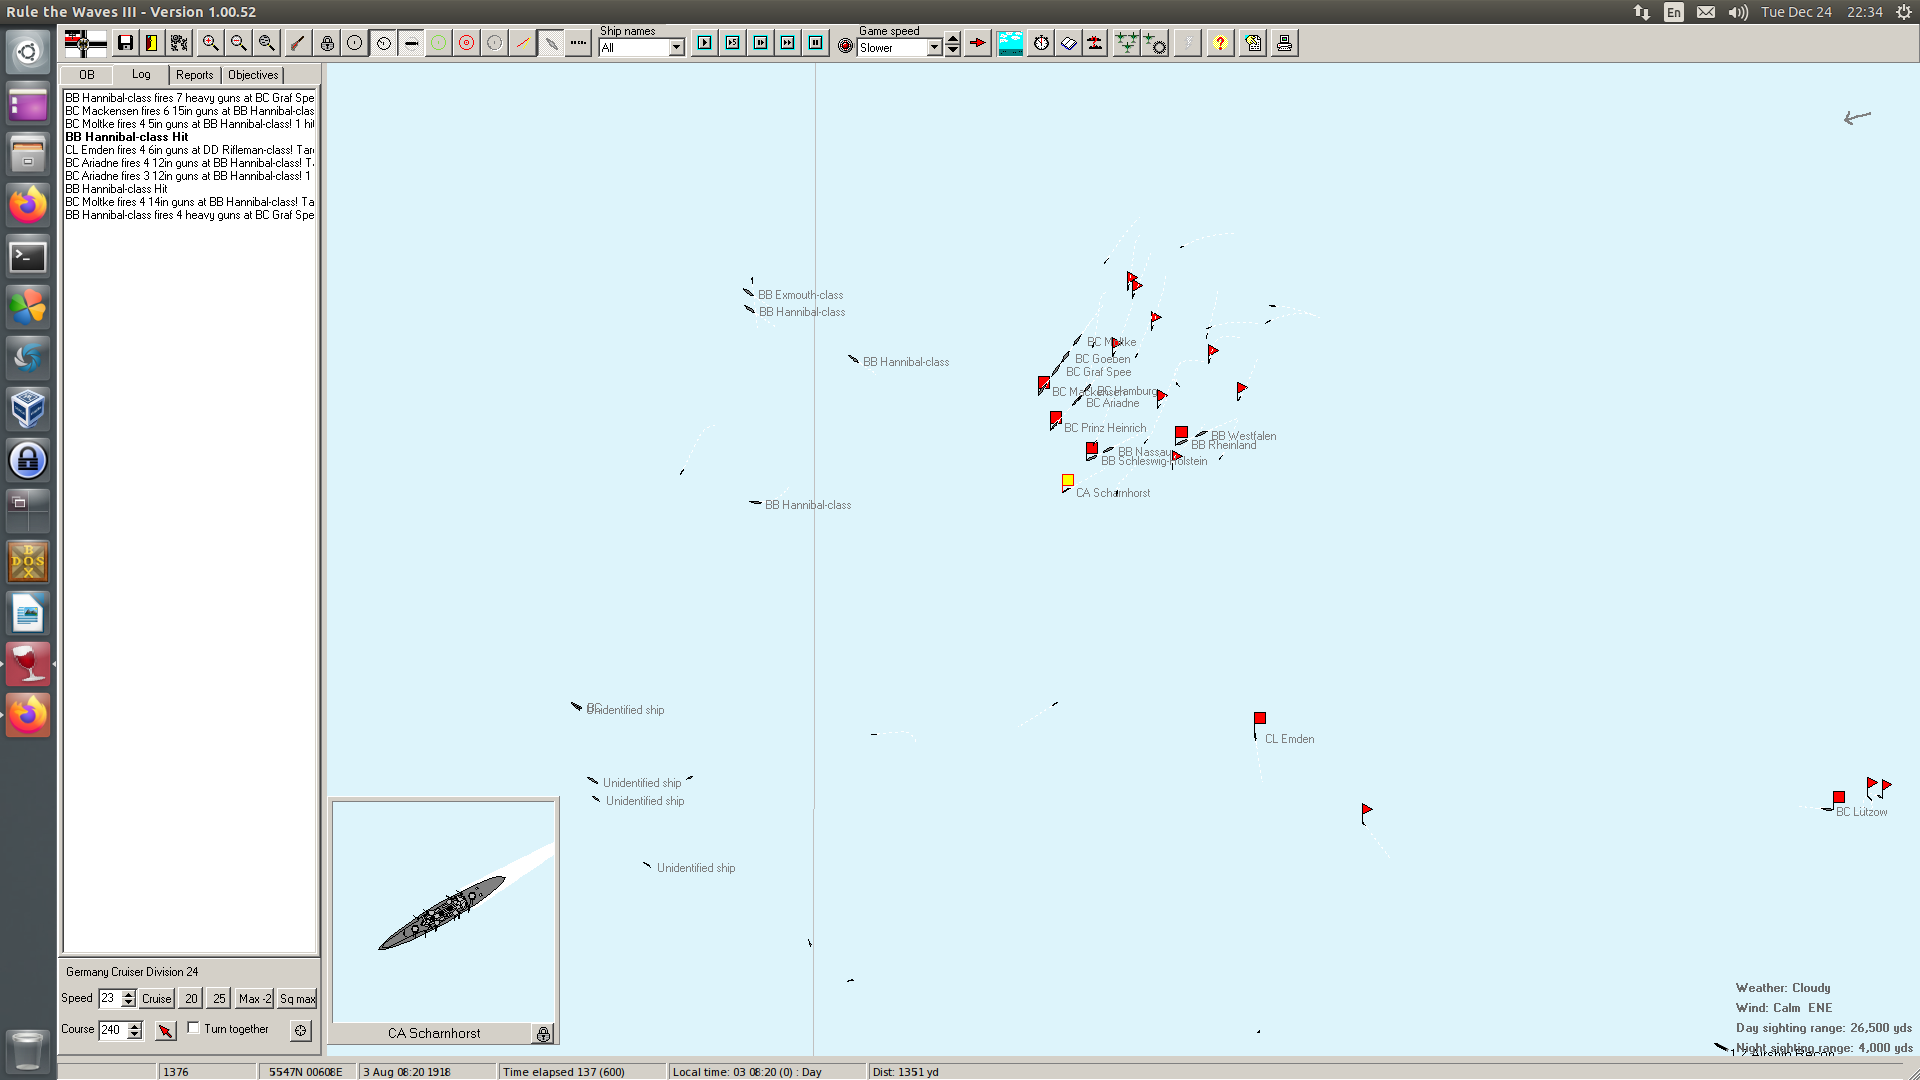This screenshot has height=1080, width=1920.
Task: Increase the Speed stepper value
Action: click(128, 994)
